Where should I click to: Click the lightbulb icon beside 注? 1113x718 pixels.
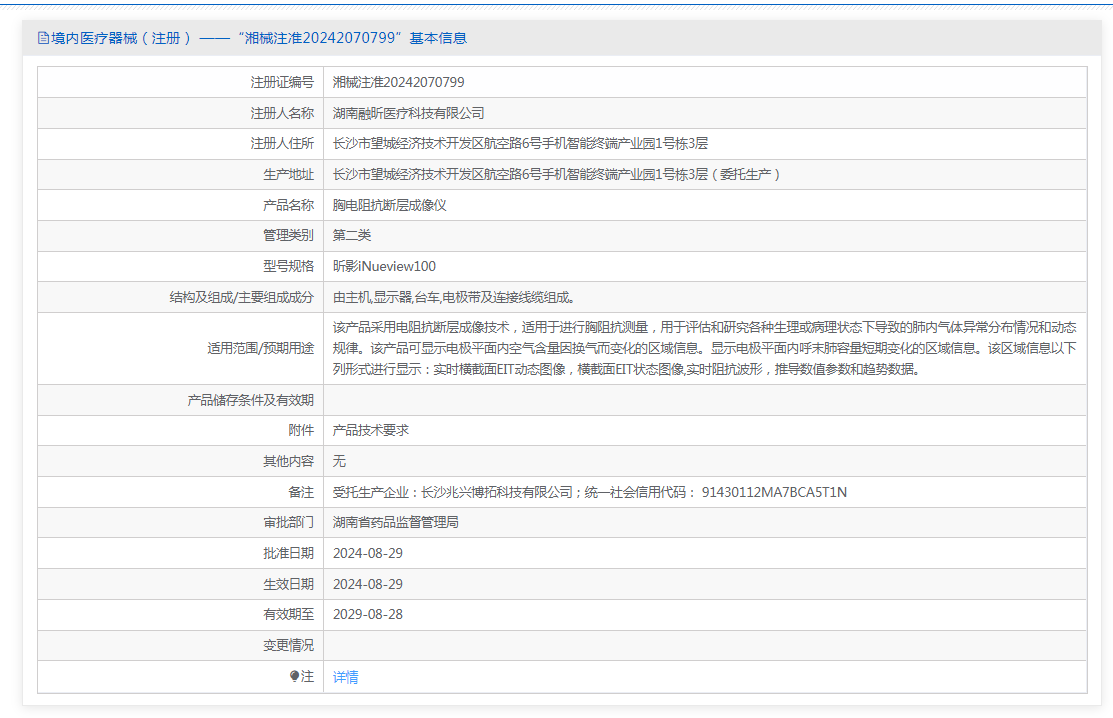pos(294,676)
